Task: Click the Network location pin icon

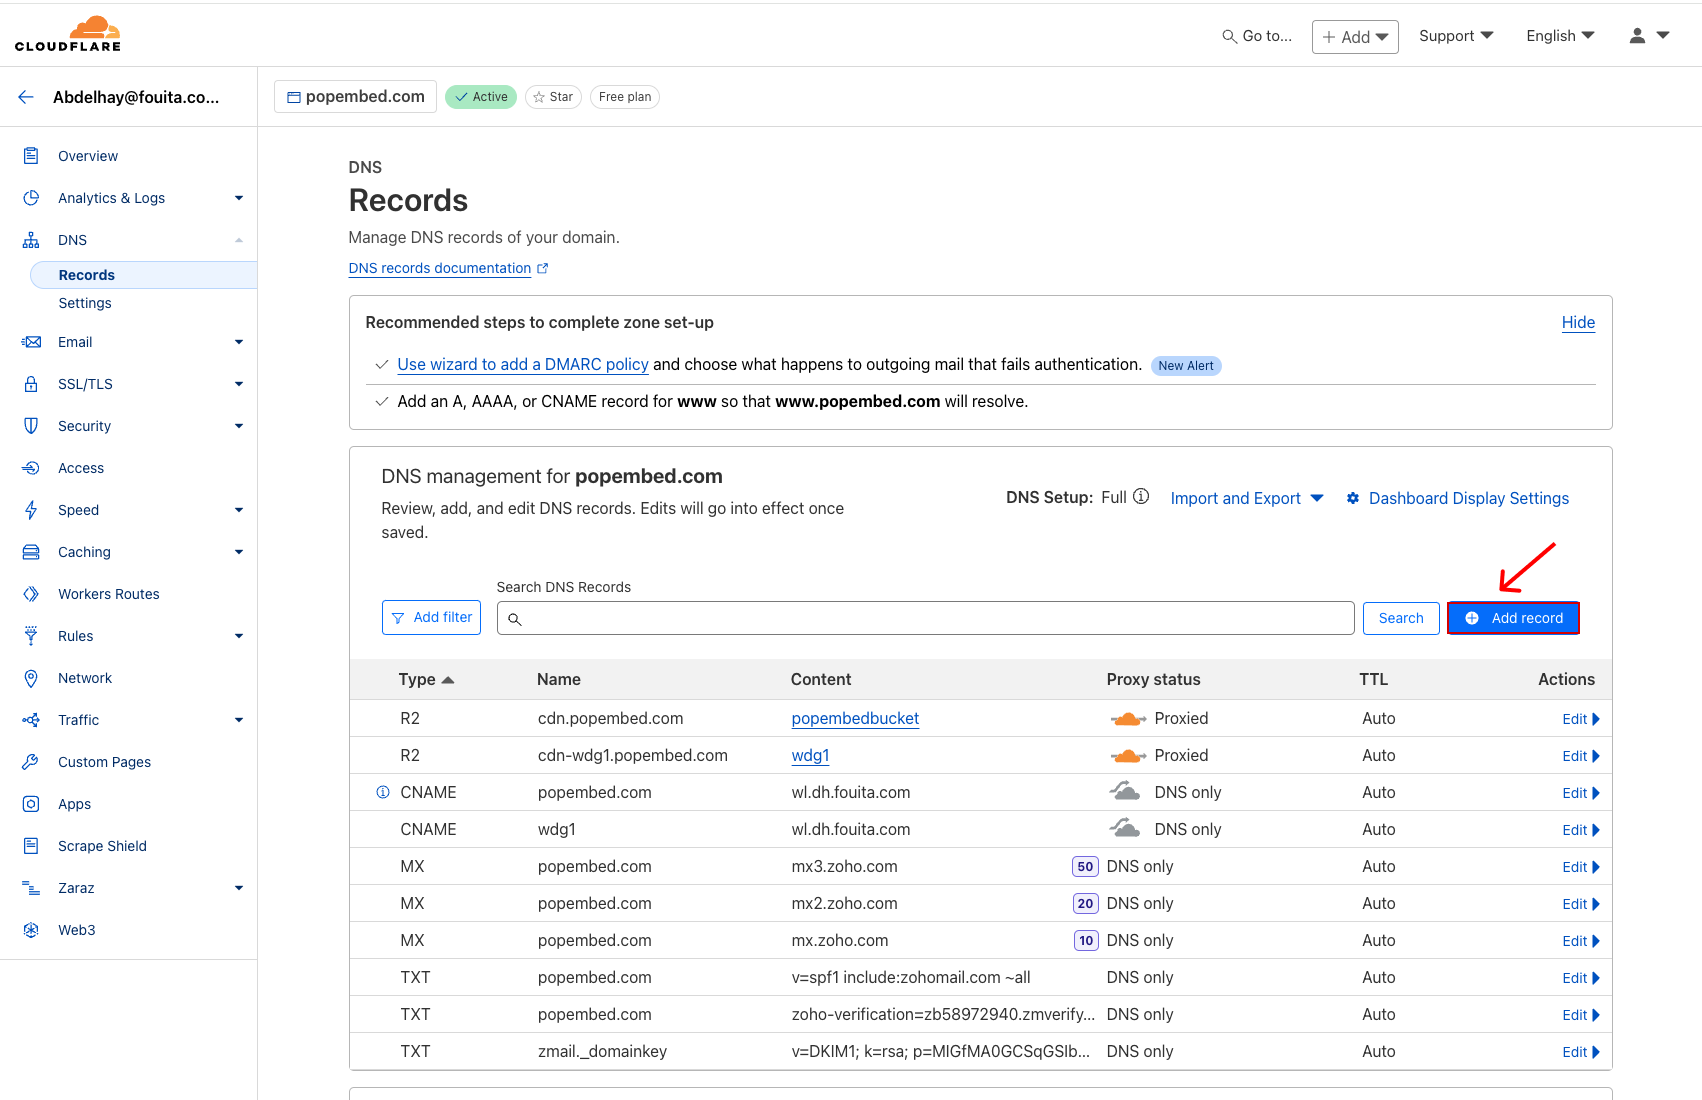Action: click(x=31, y=678)
